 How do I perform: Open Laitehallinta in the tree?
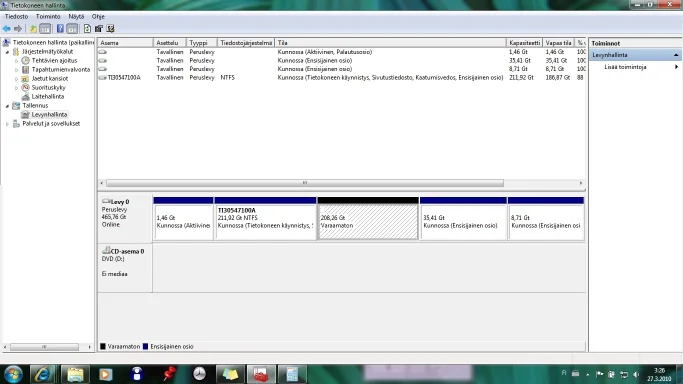[47, 97]
